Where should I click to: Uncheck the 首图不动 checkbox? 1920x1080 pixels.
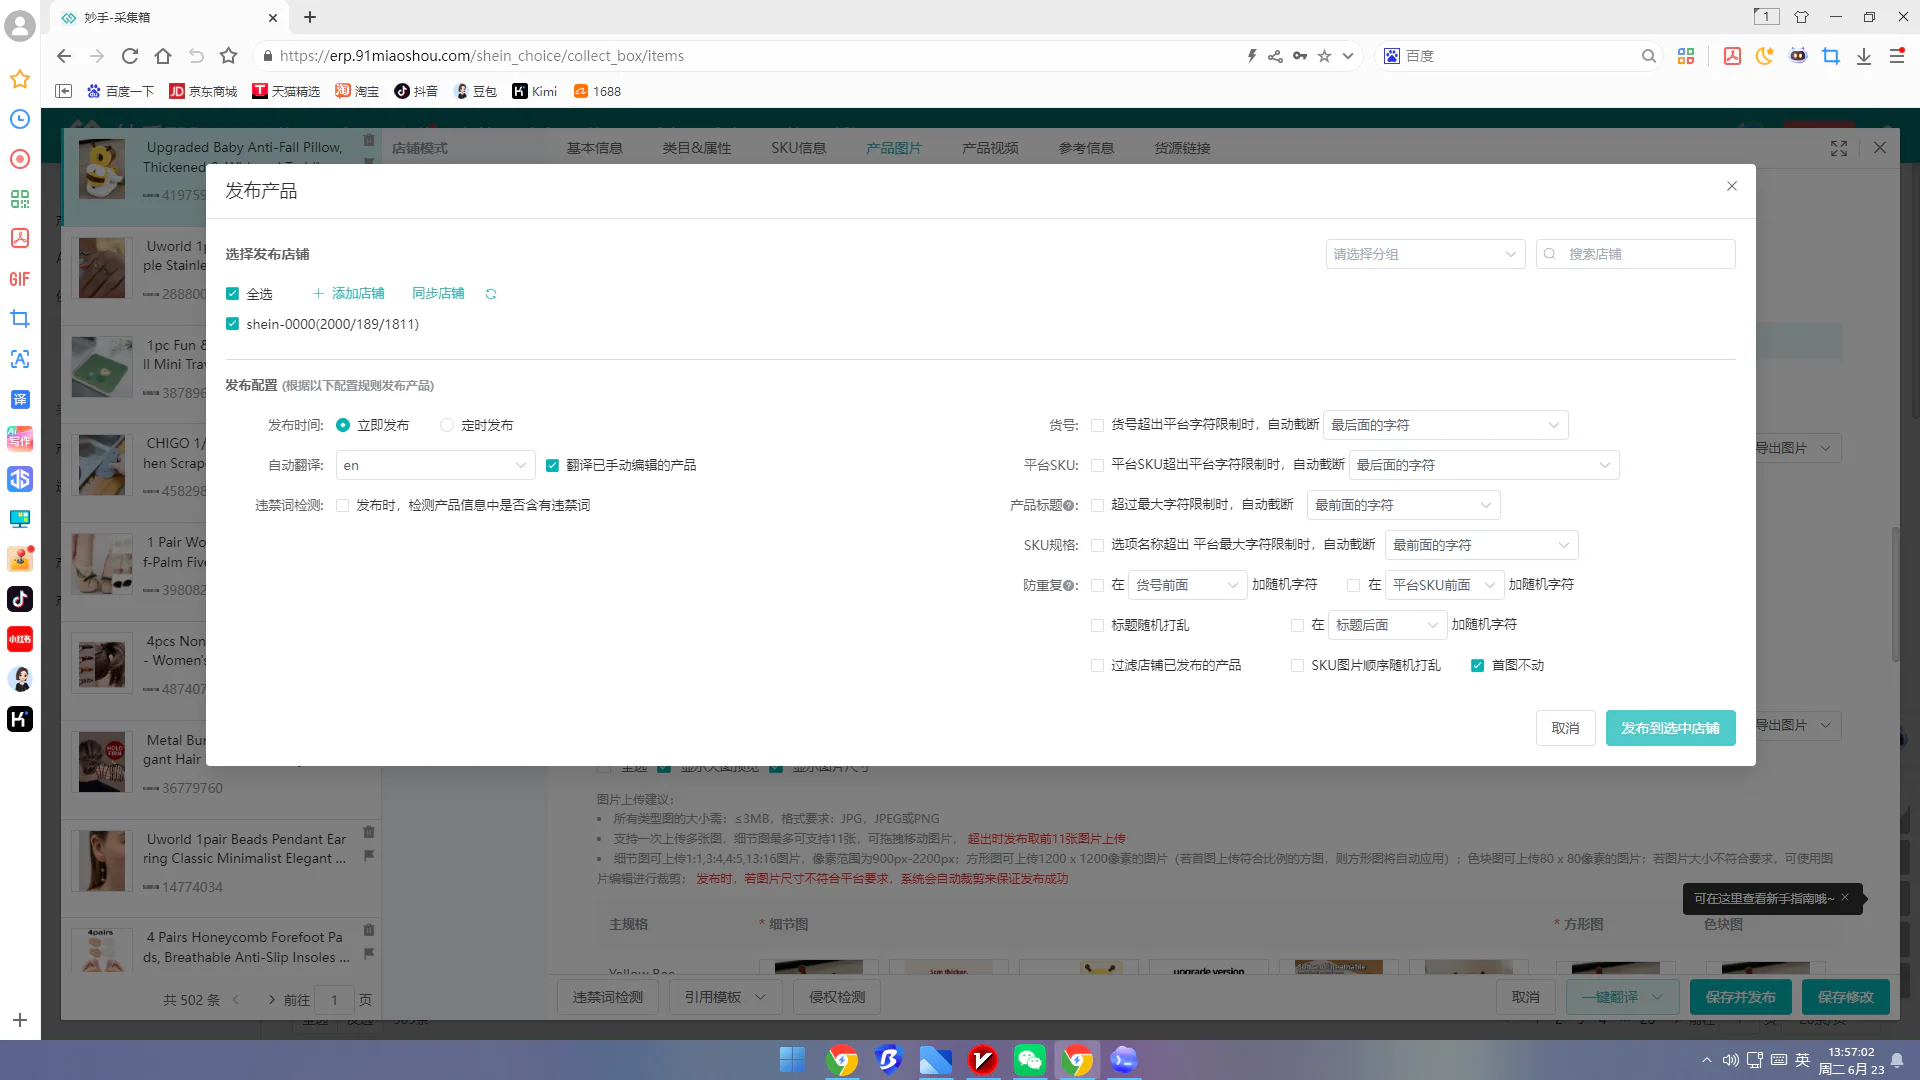point(1477,665)
